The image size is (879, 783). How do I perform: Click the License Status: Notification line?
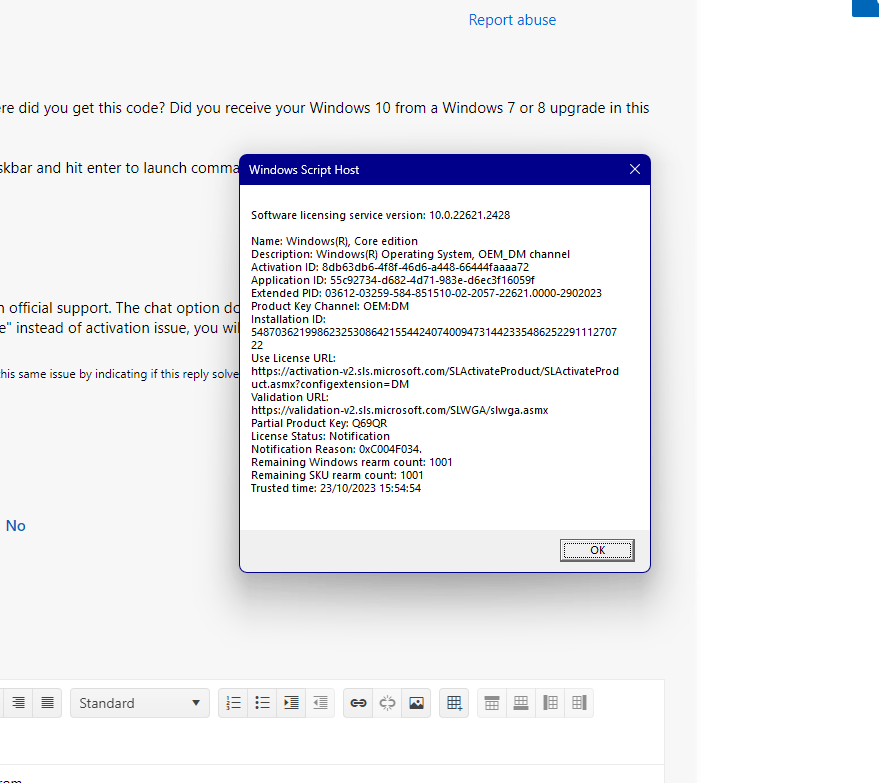point(320,436)
